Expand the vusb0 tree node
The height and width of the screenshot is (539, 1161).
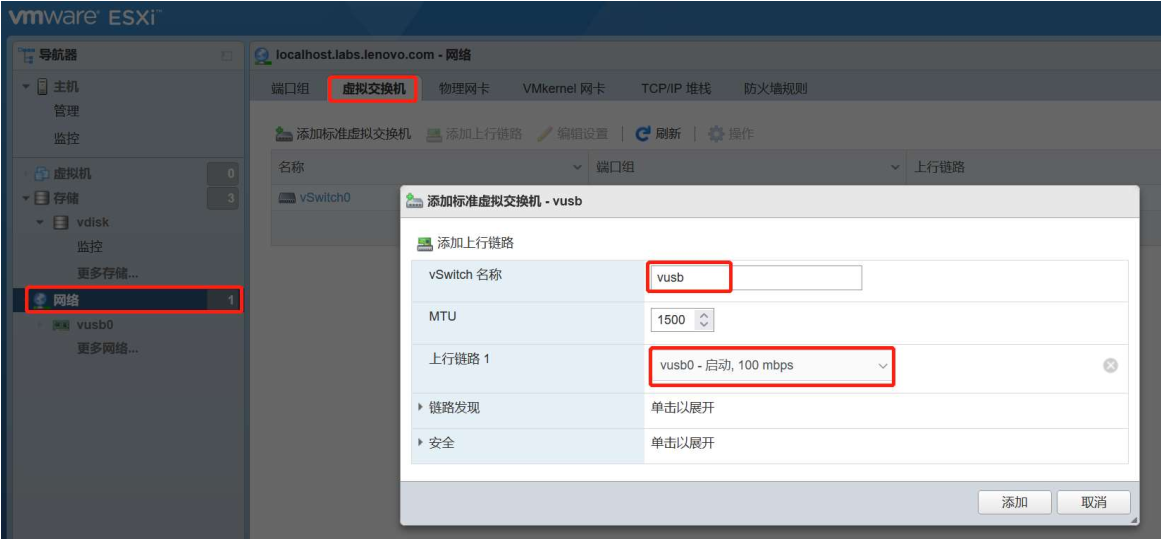pos(41,325)
